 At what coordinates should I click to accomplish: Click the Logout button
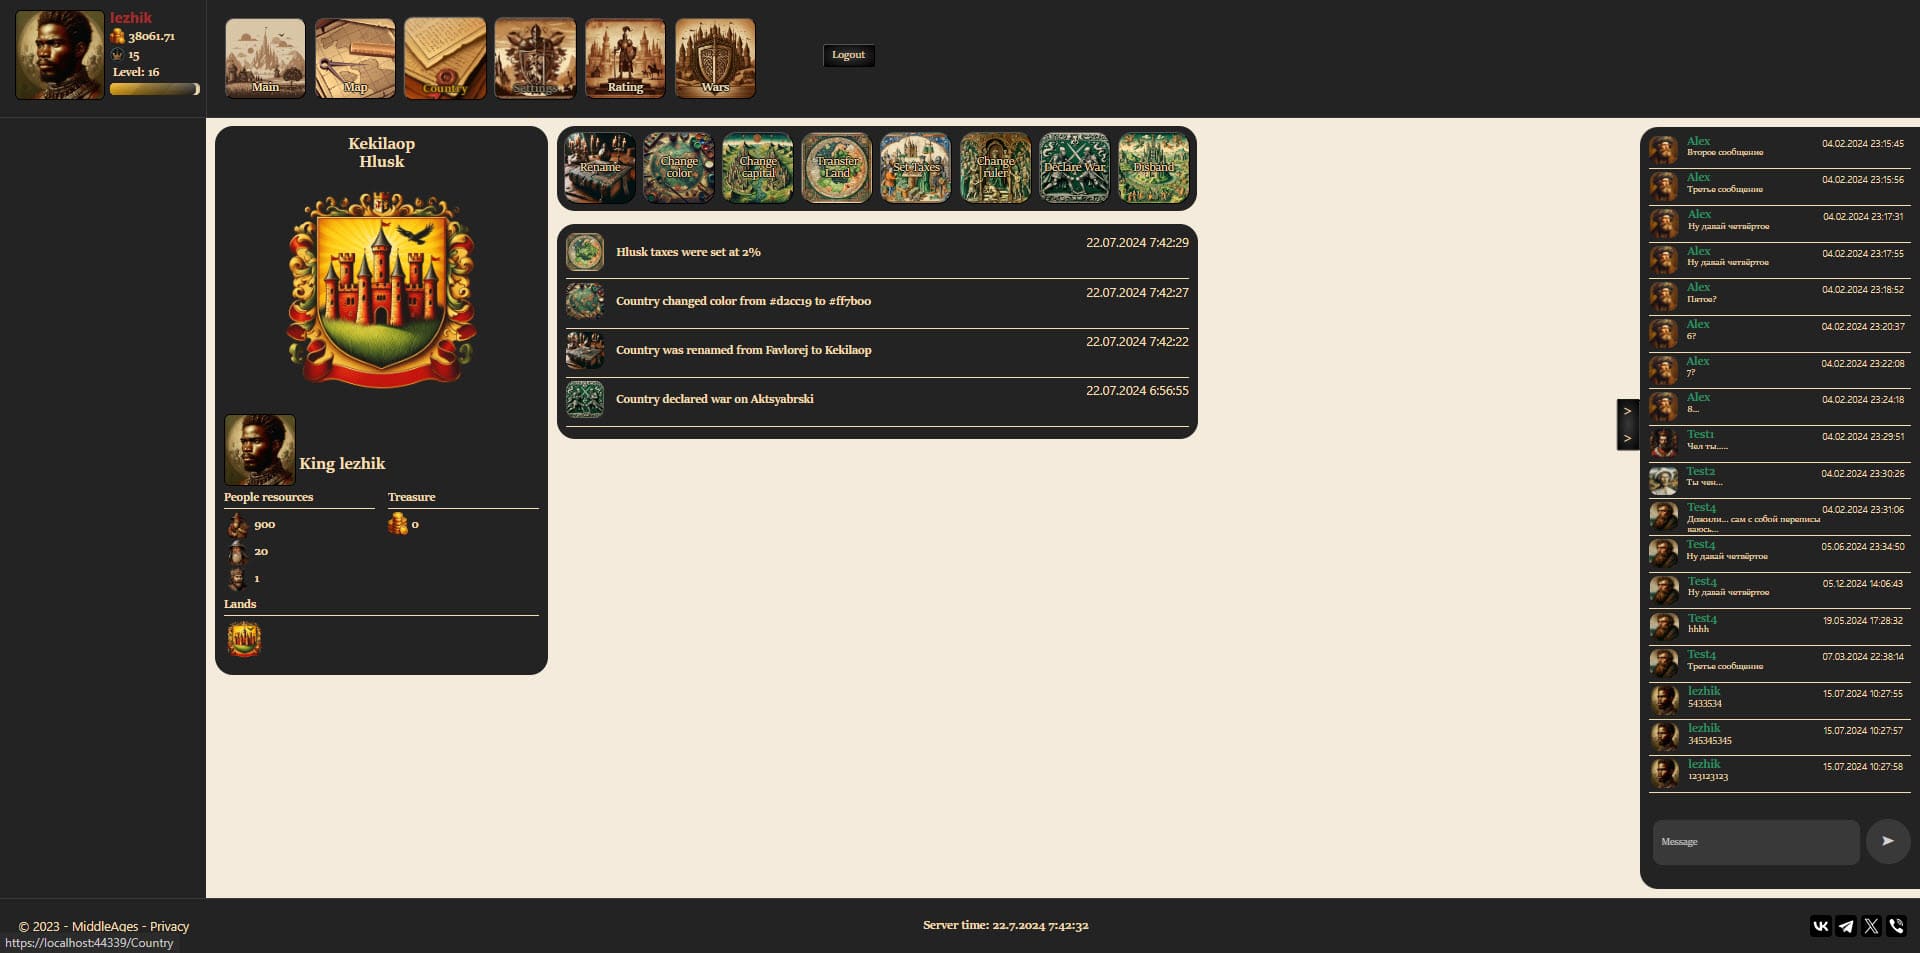coord(848,55)
